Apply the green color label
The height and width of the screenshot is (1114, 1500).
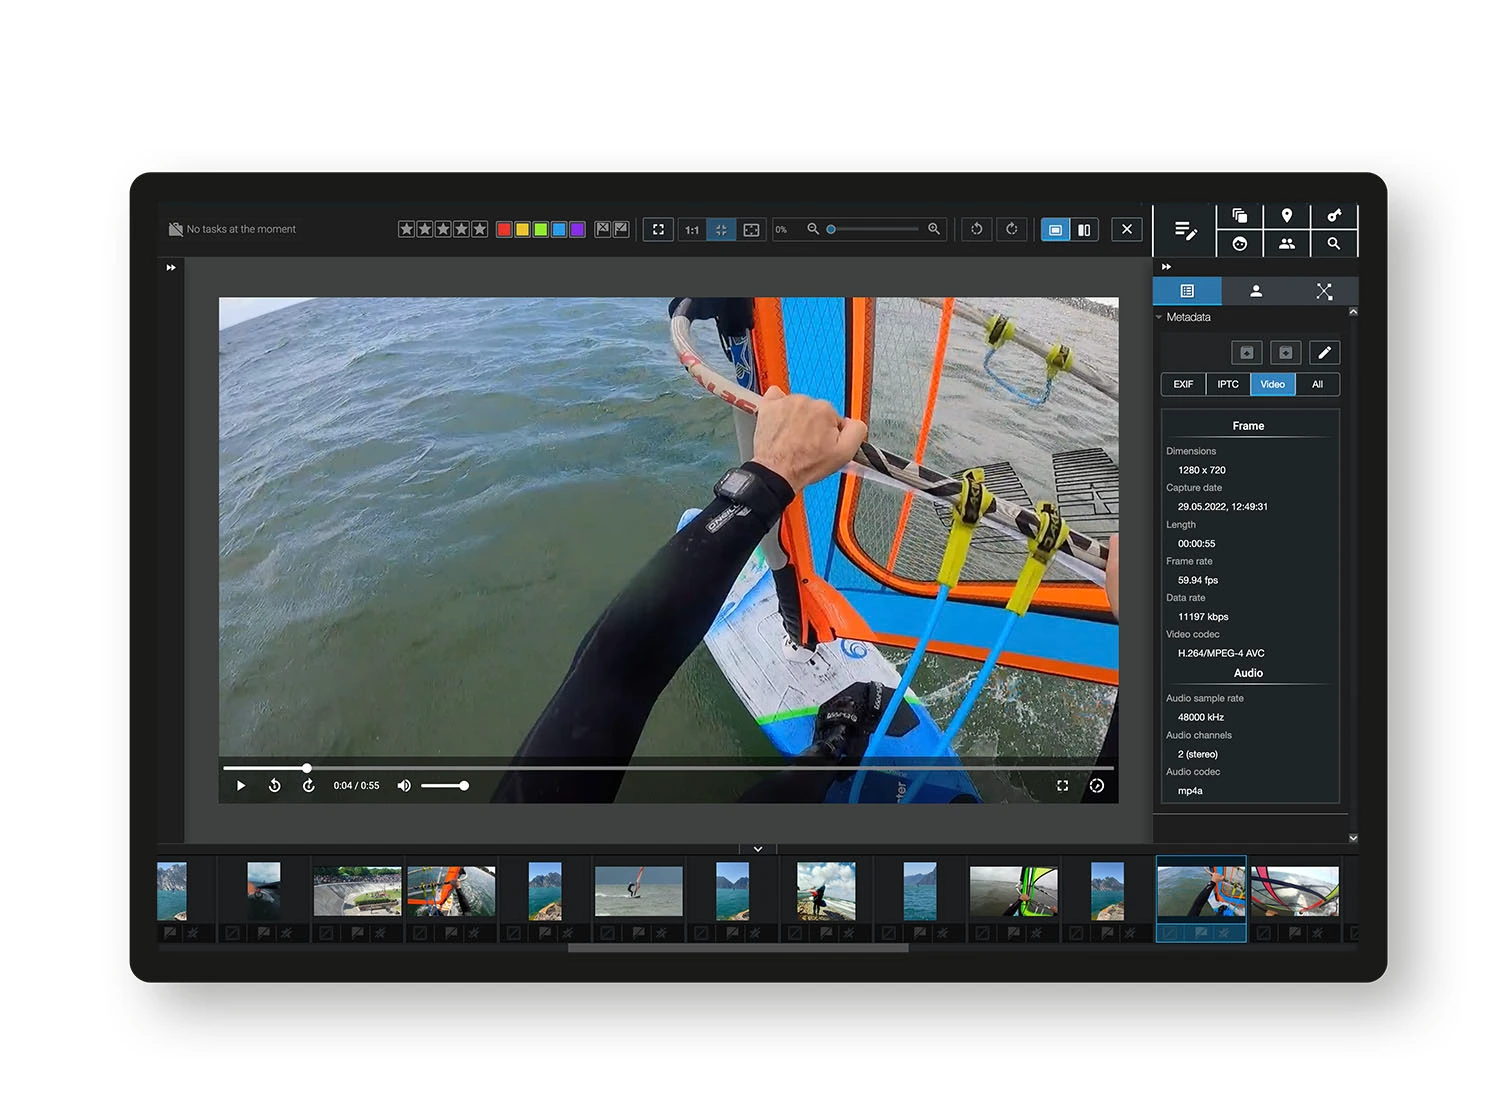point(541,229)
